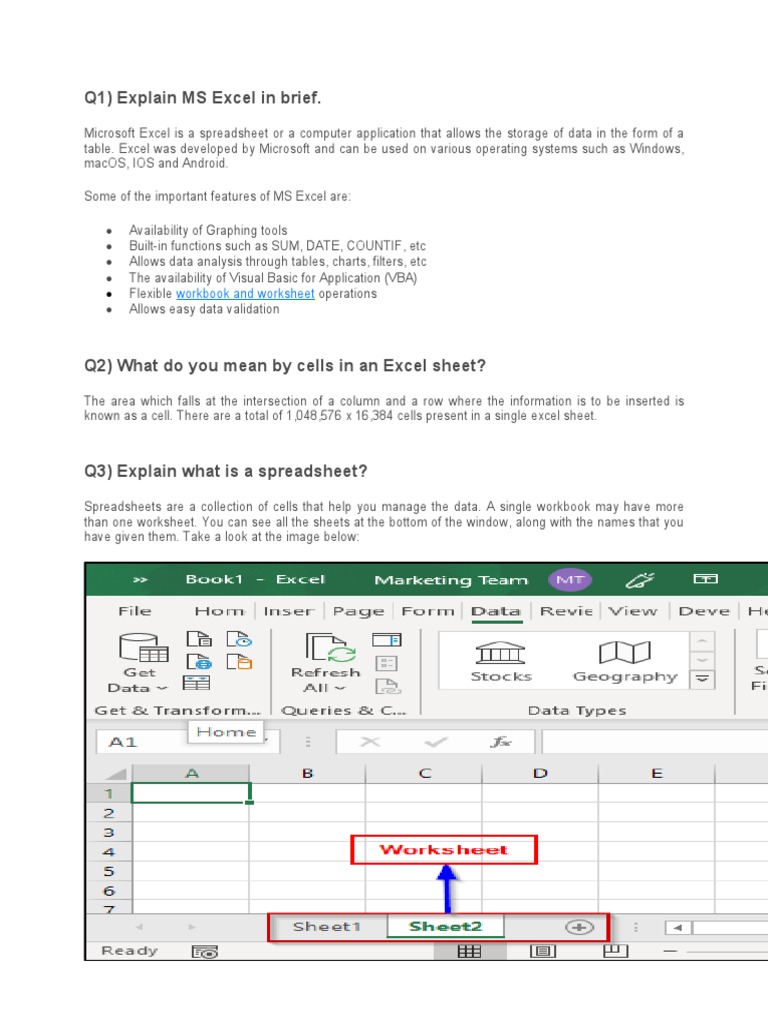Click next sheet navigation arrow

pyautogui.click(x=191, y=927)
